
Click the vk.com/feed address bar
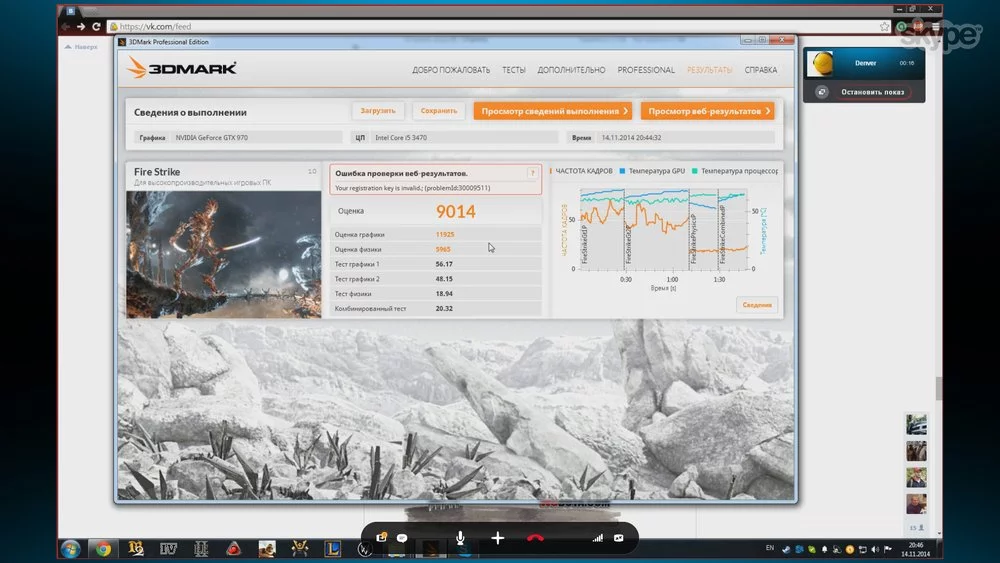(497, 27)
